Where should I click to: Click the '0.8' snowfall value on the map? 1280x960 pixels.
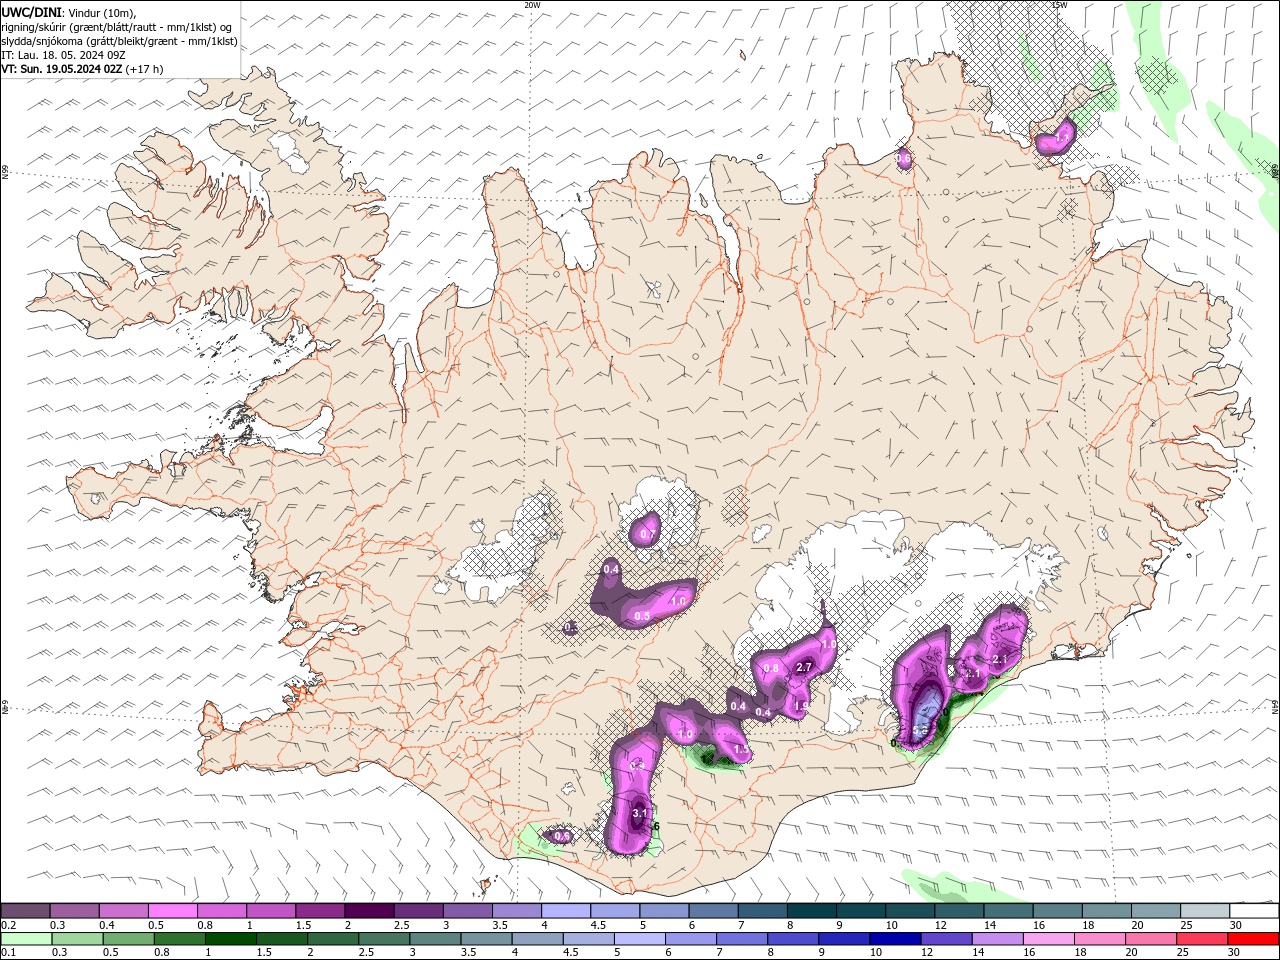point(771,668)
